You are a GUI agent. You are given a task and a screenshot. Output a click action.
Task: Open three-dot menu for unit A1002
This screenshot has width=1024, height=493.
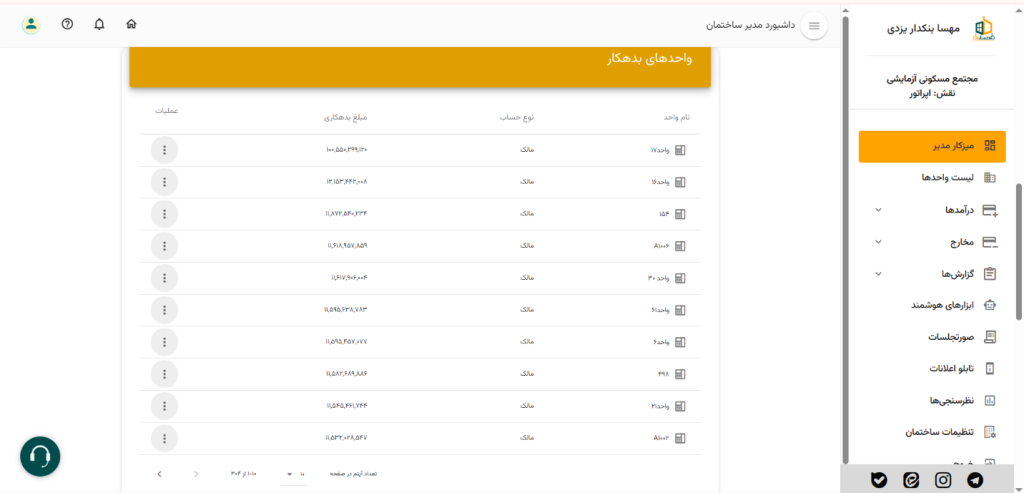165,438
